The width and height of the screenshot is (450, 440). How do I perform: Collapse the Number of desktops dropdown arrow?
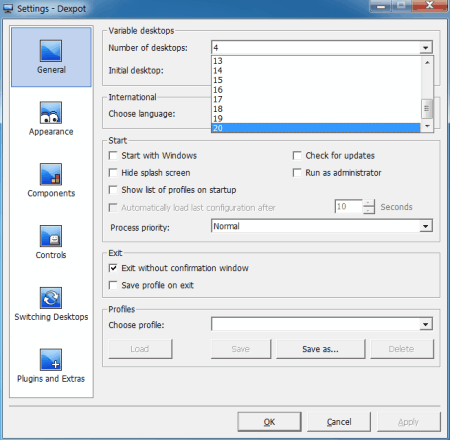pyautogui.click(x=426, y=48)
